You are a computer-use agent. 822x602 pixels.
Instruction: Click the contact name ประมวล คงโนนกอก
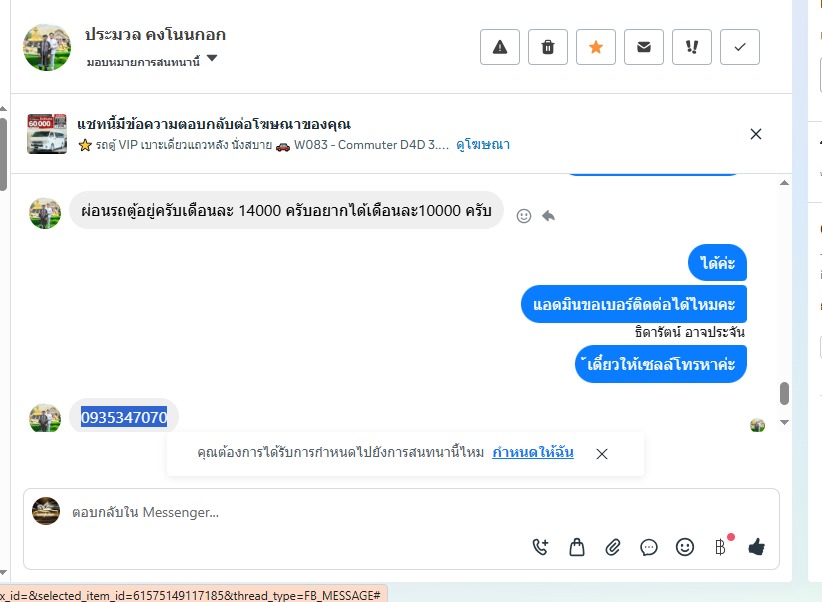coord(155,34)
